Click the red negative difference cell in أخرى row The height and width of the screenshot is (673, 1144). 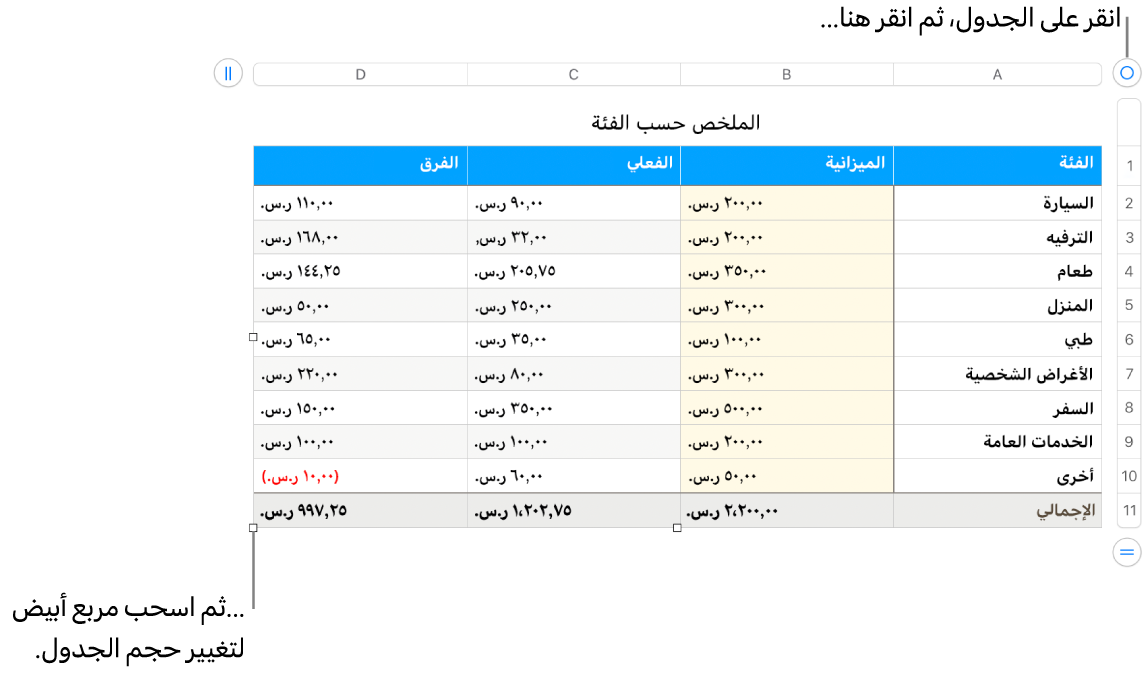tap(360, 476)
